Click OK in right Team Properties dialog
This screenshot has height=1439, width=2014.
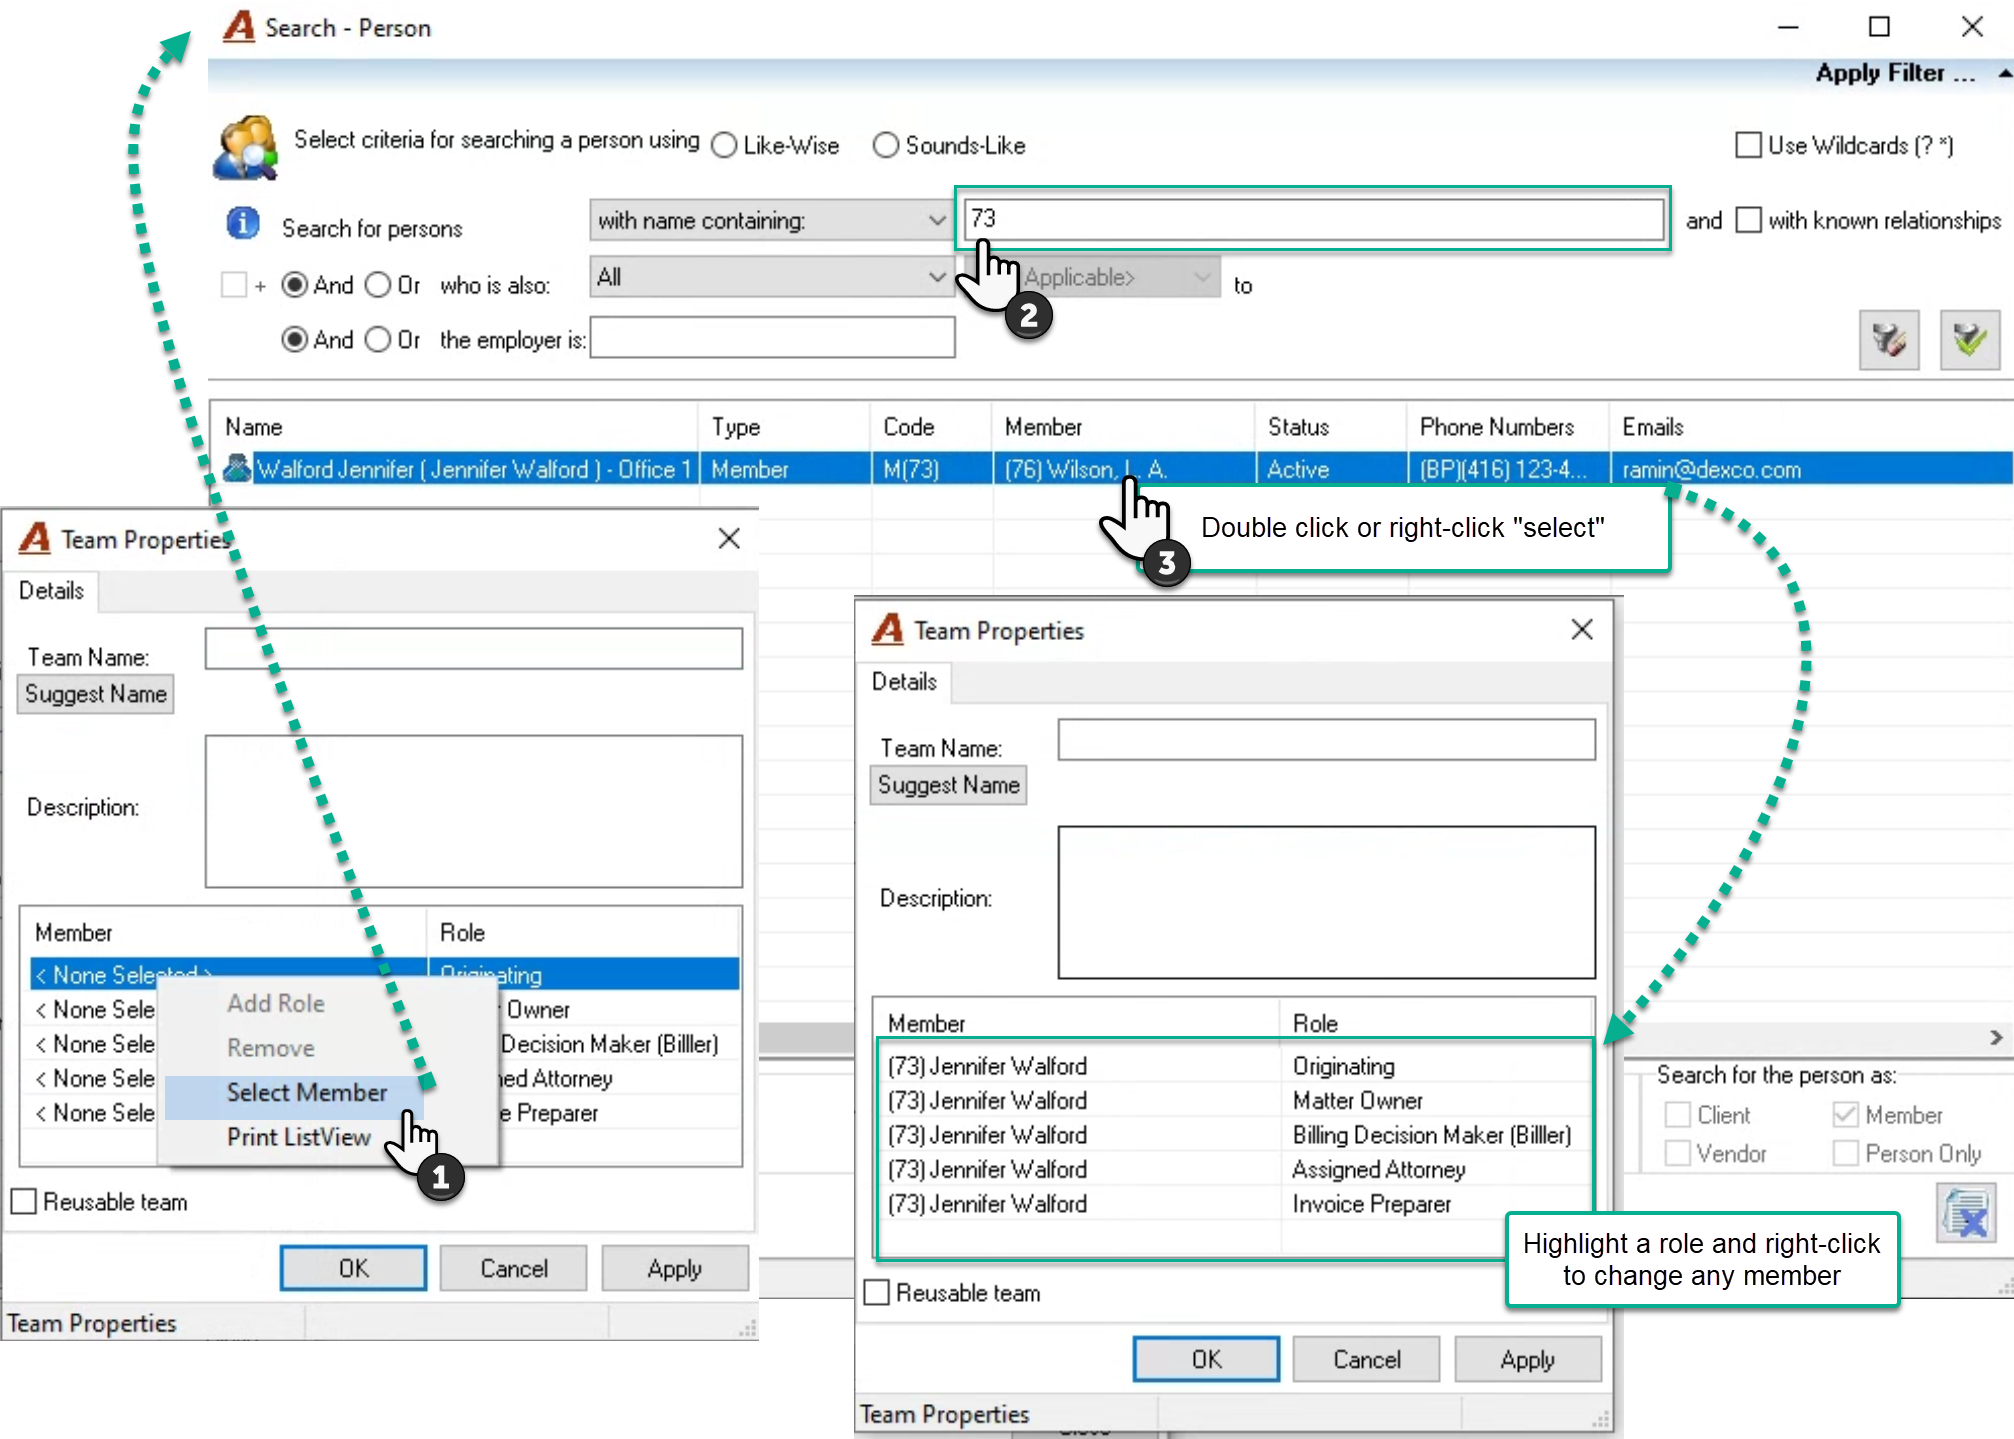click(x=1206, y=1359)
